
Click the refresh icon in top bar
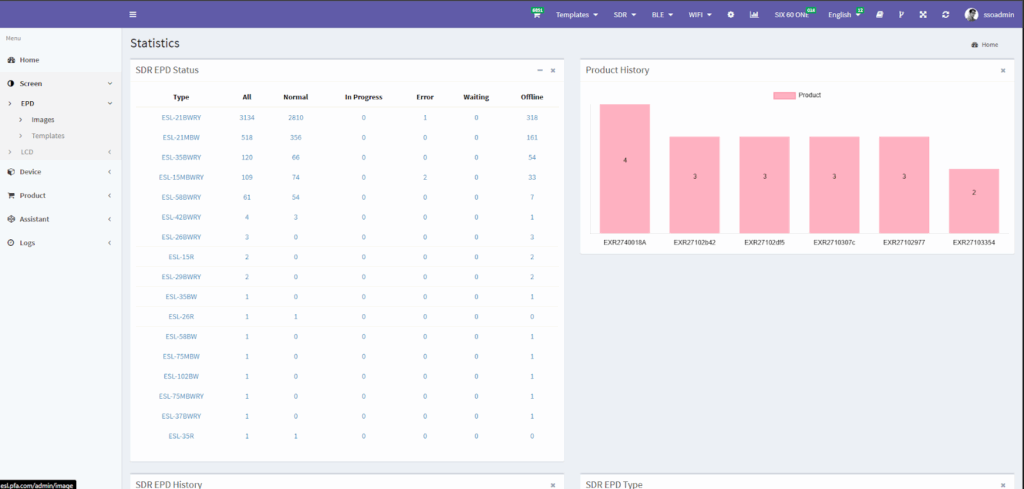[945, 15]
